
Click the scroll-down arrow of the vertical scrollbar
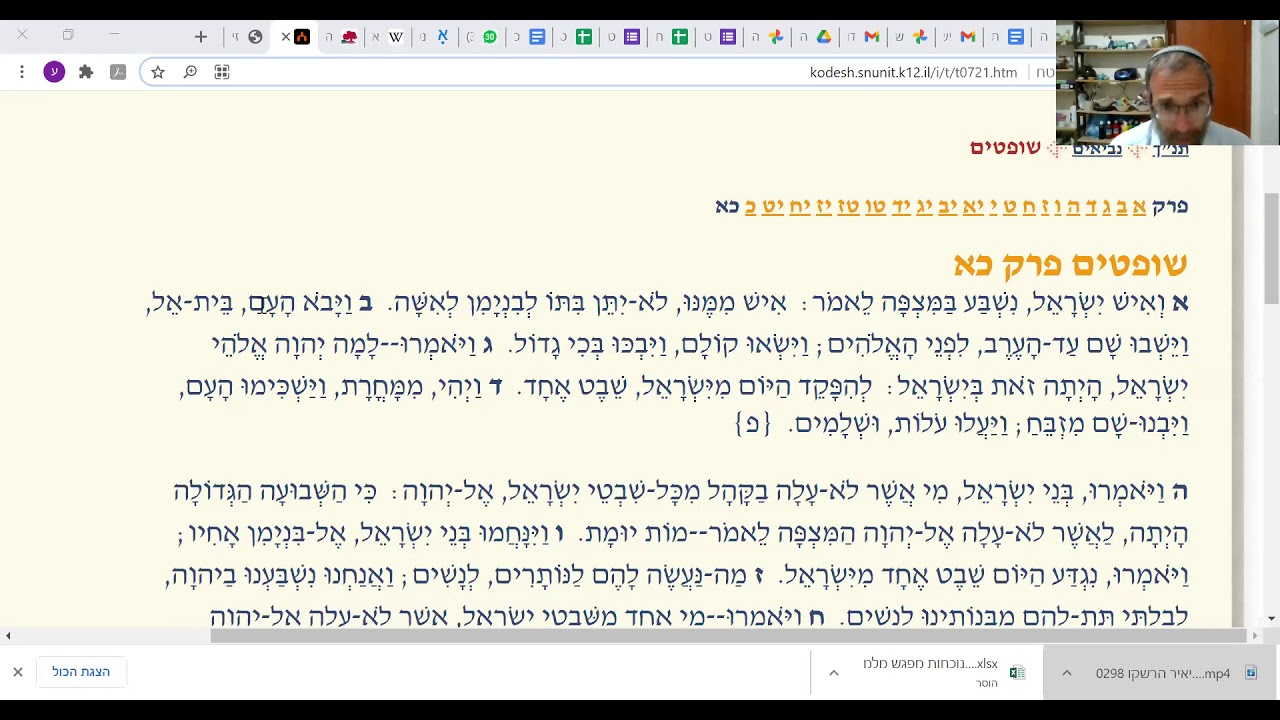tap(1271, 618)
